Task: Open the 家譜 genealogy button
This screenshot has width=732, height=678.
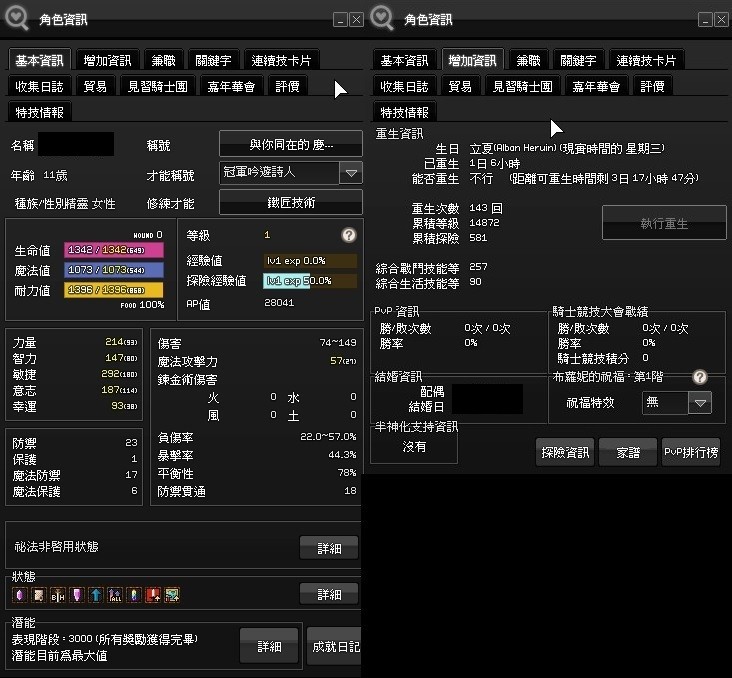Action: coord(628,452)
